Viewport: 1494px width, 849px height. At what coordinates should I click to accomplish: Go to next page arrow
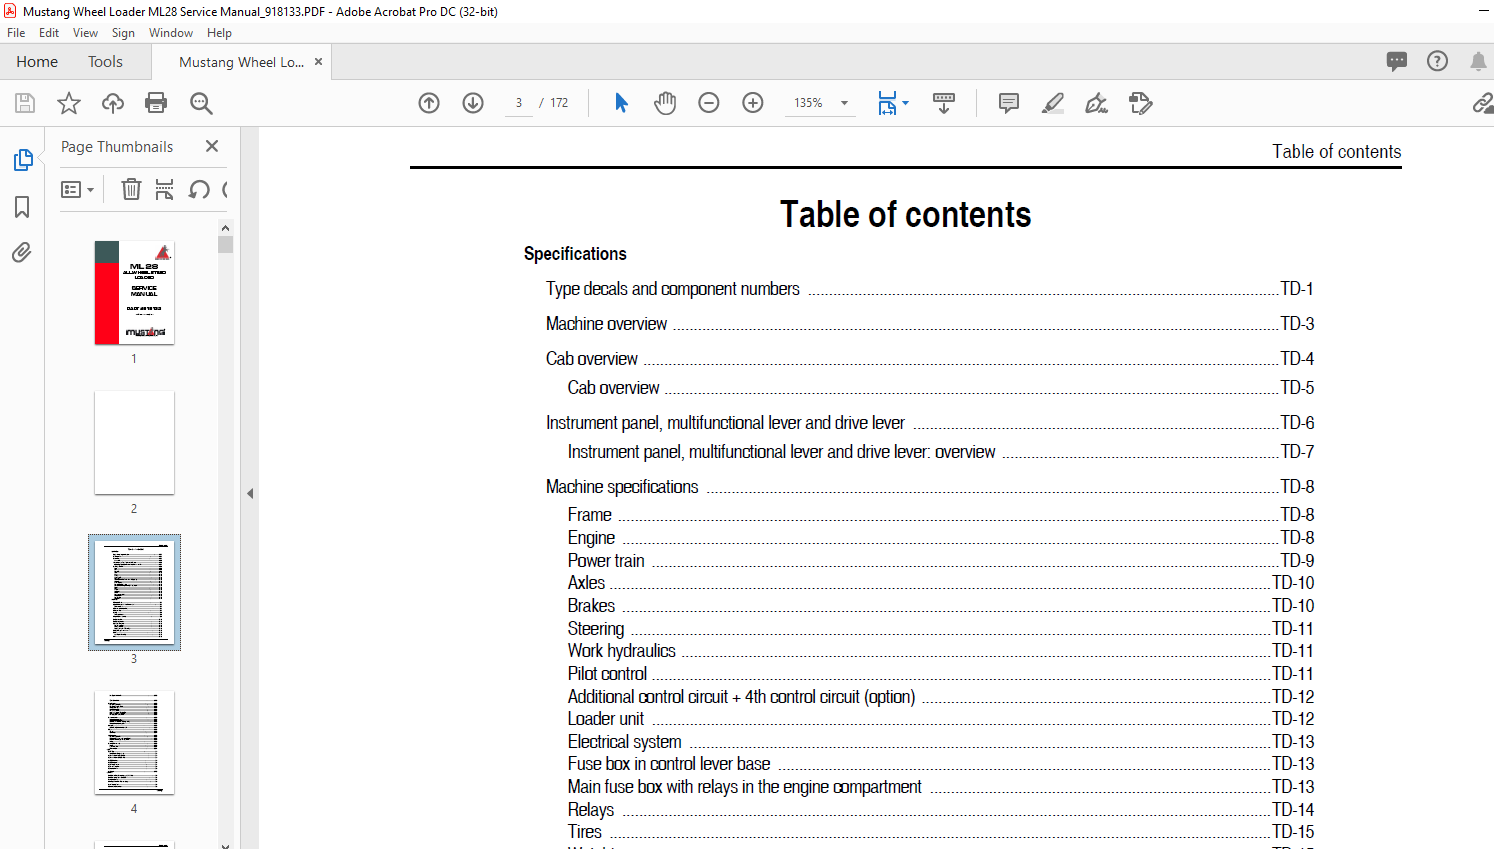(473, 103)
